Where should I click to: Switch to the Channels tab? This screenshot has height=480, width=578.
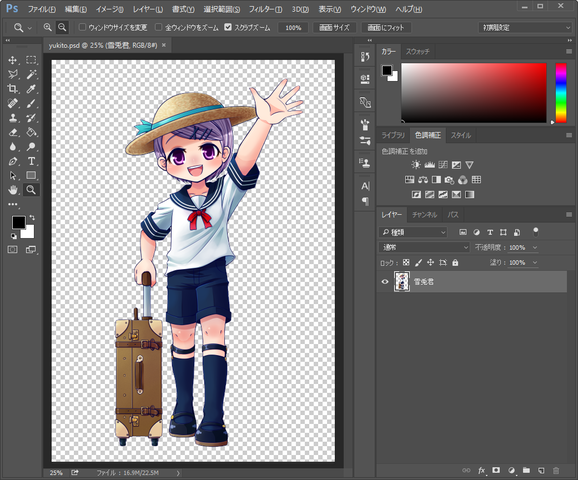[424, 215]
